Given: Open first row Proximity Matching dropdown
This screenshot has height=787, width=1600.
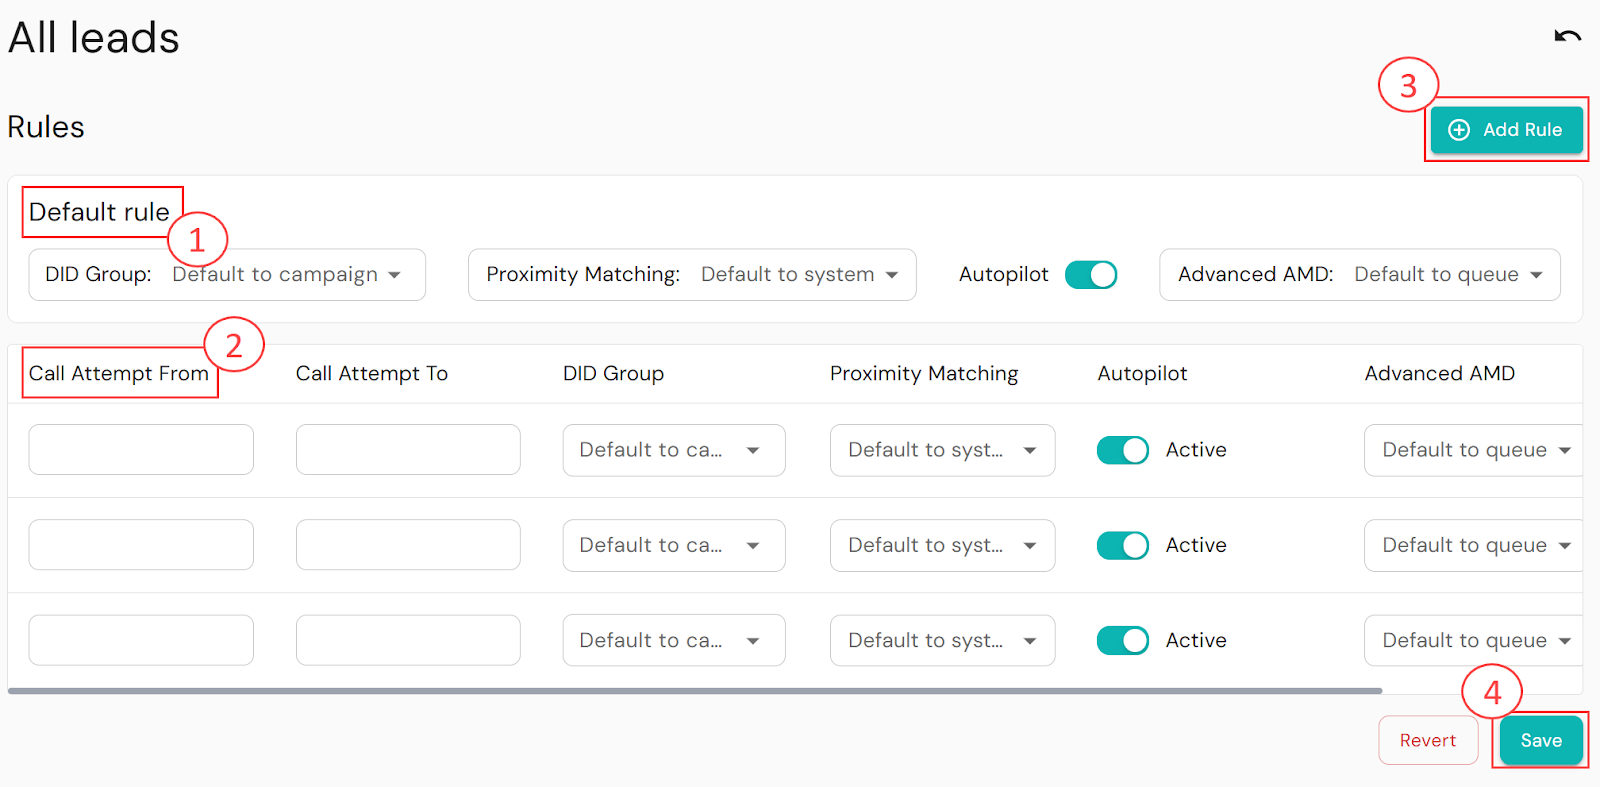Looking at the screenshot, I should [942, 450].
